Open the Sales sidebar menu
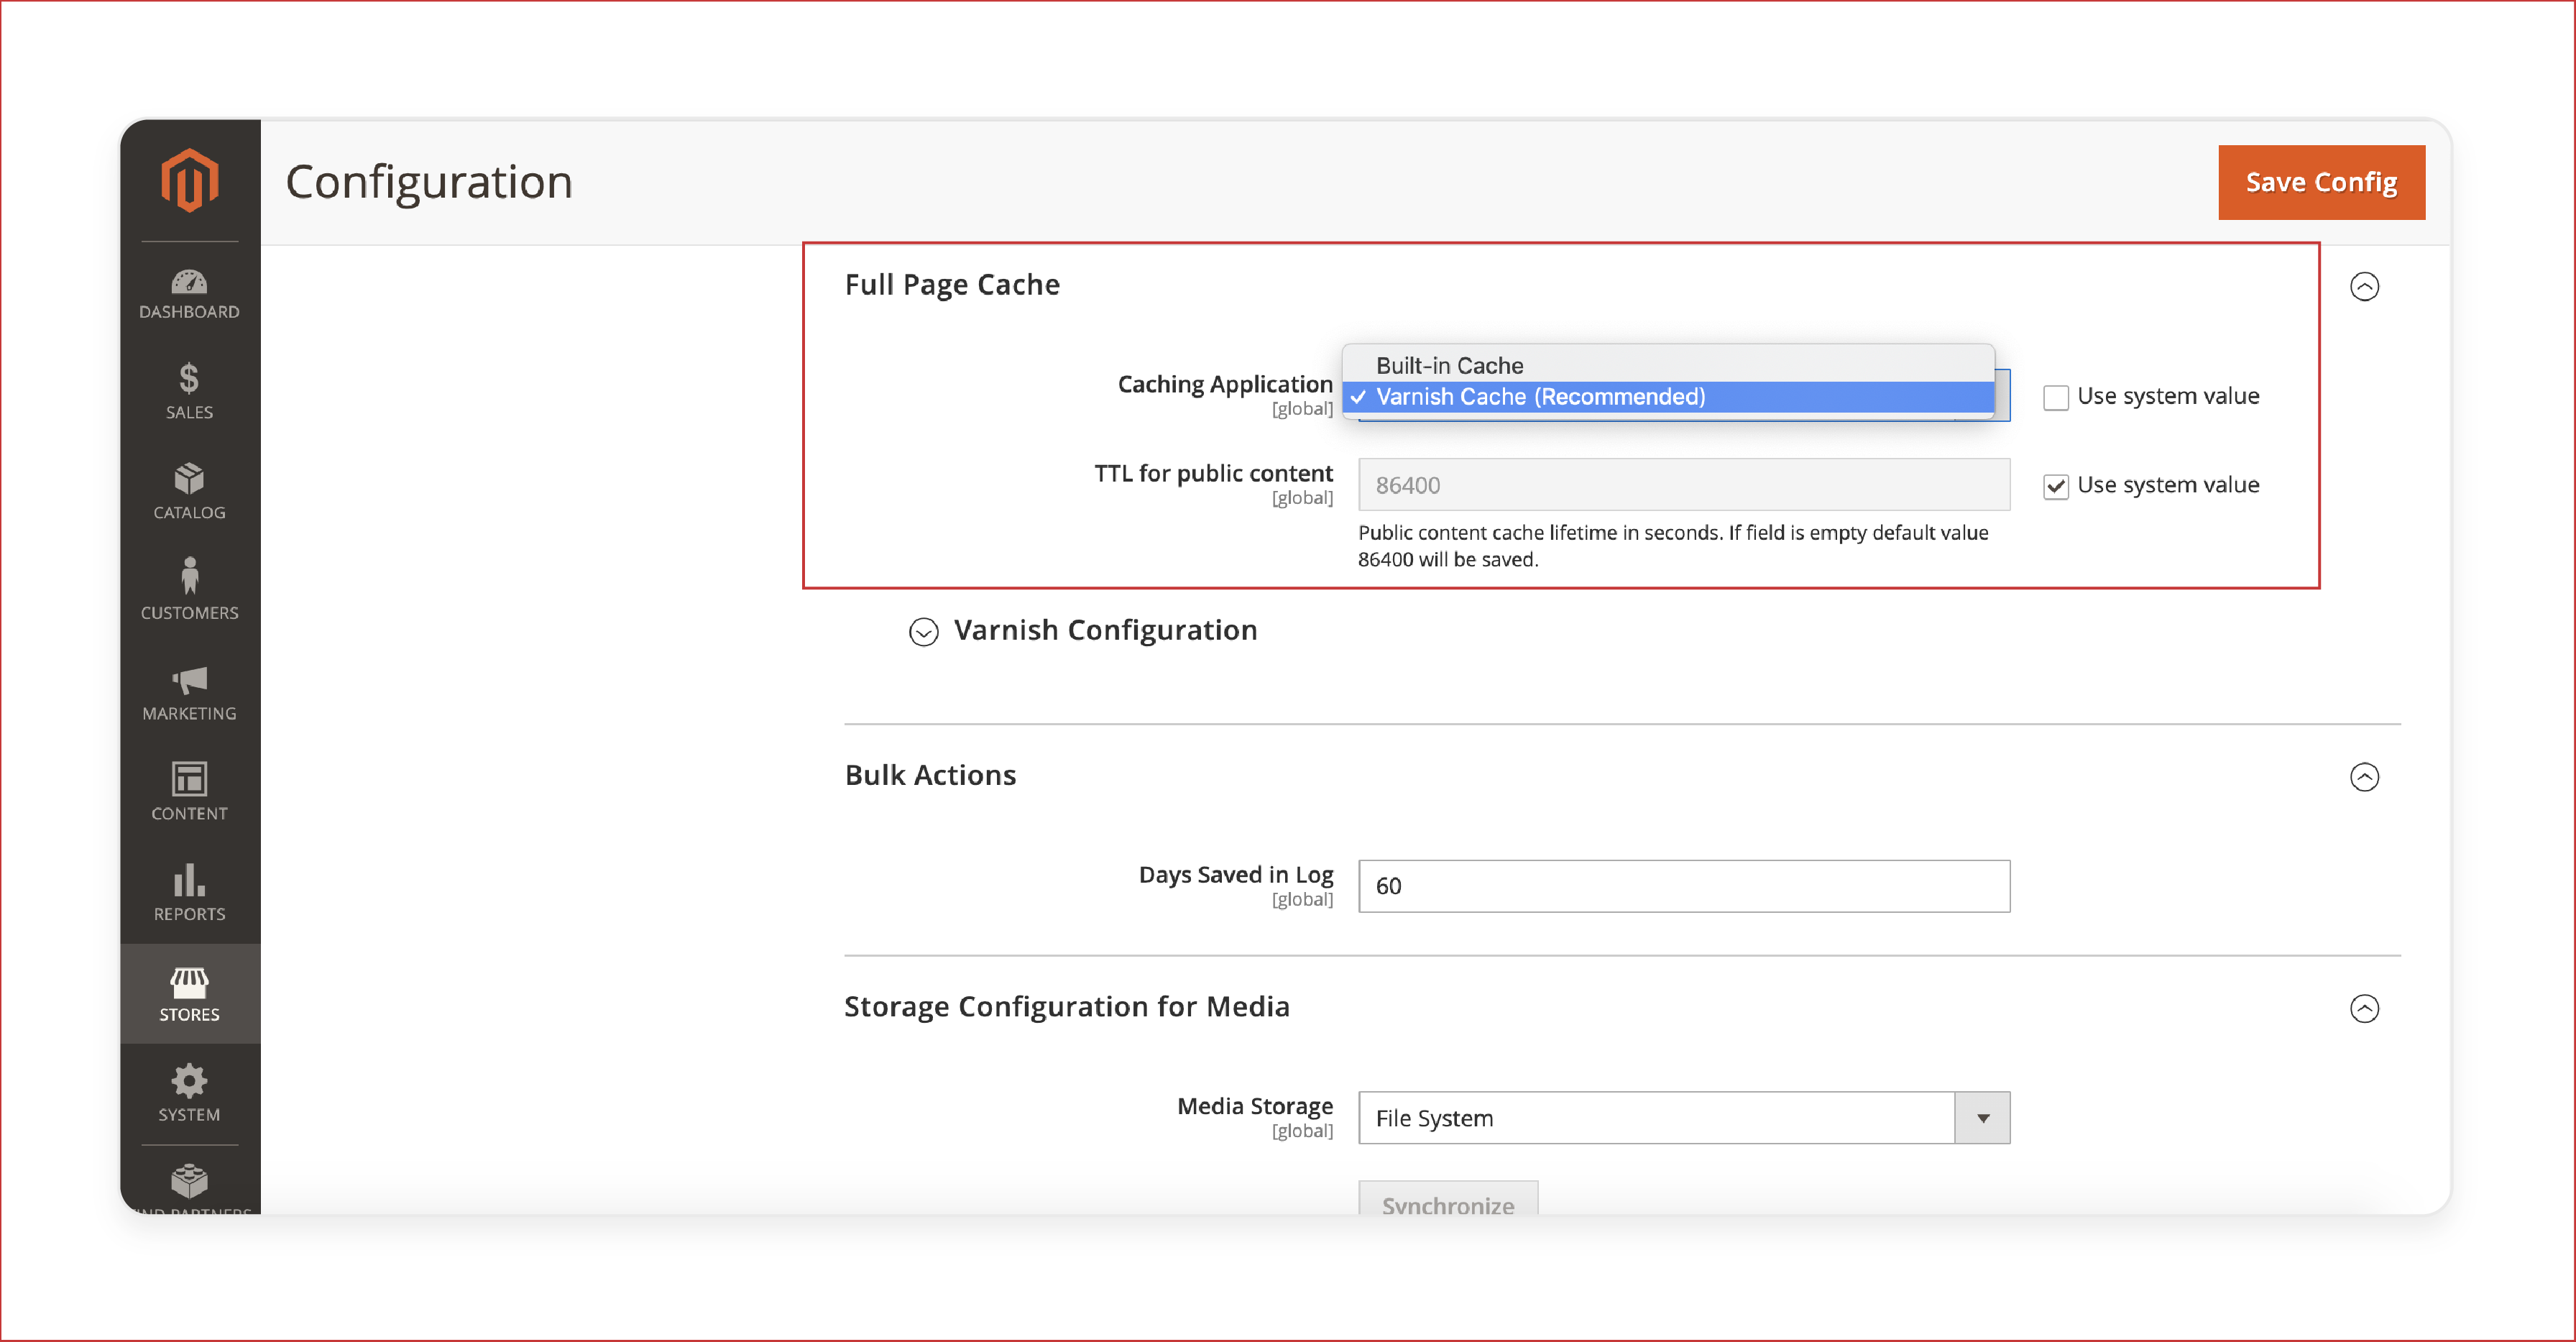The width and height of the screenshot is (2576, 1342). 189,391
